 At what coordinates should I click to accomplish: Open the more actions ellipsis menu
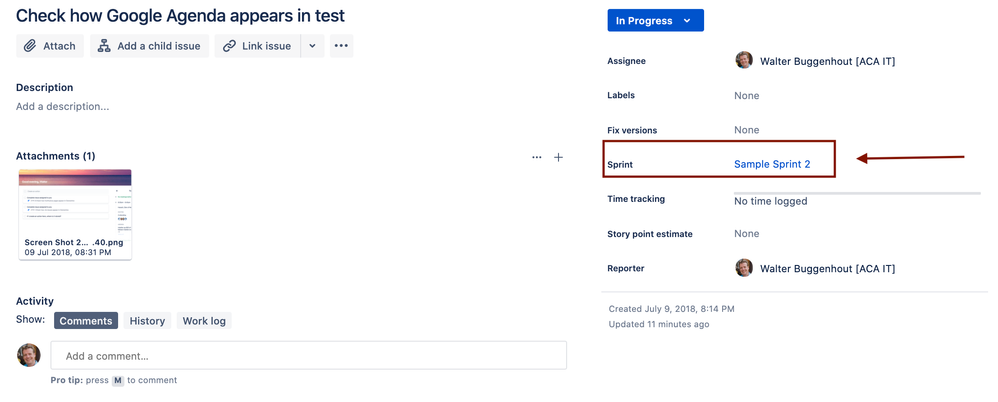(341, 46)
